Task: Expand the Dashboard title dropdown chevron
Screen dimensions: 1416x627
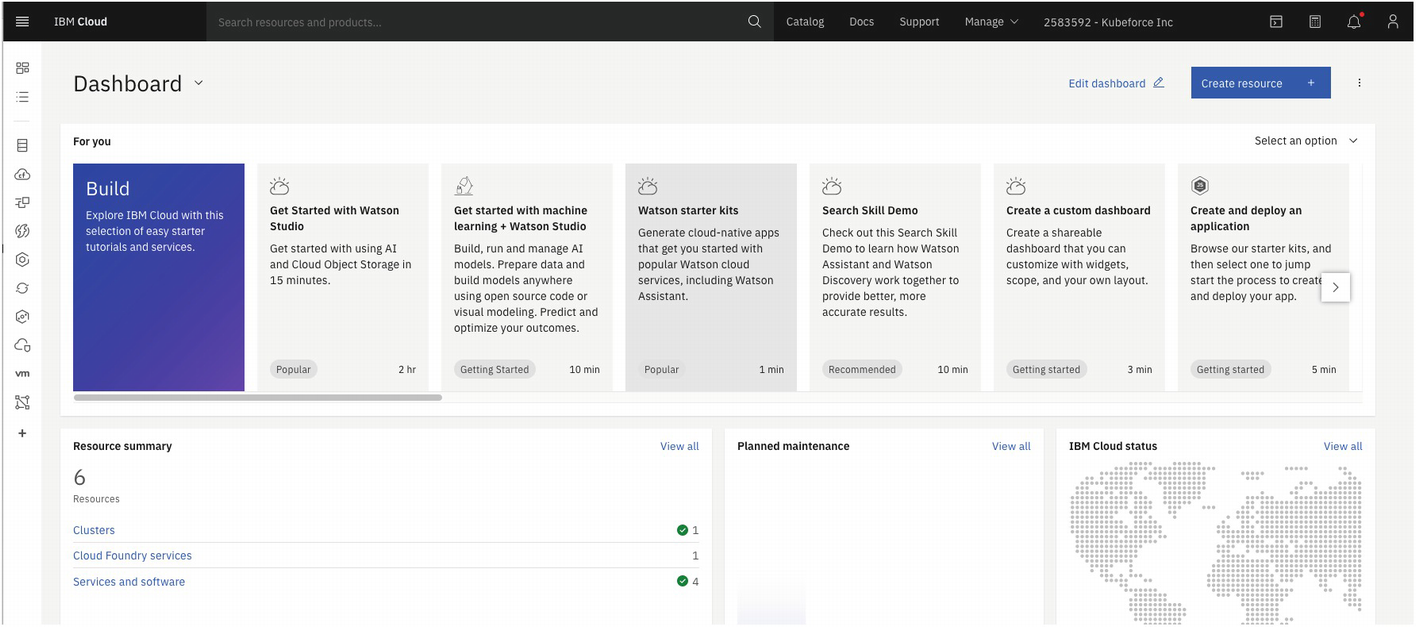Action: coord(198,83)
